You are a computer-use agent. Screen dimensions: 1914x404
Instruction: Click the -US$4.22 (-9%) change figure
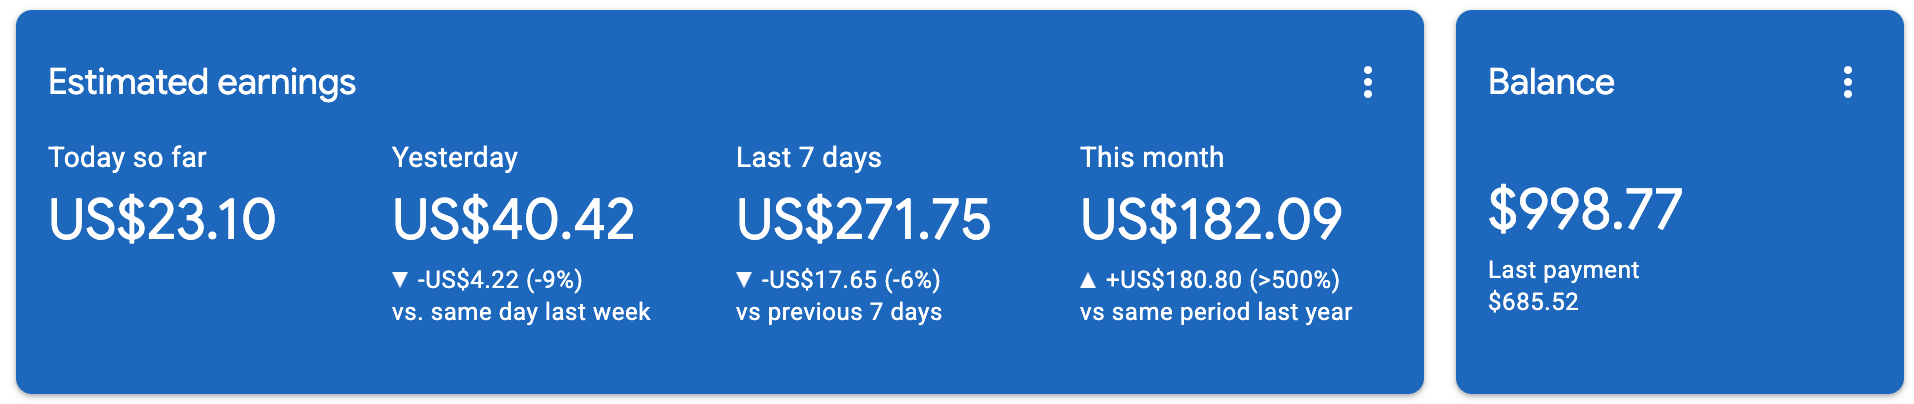(x=499, y=280)
